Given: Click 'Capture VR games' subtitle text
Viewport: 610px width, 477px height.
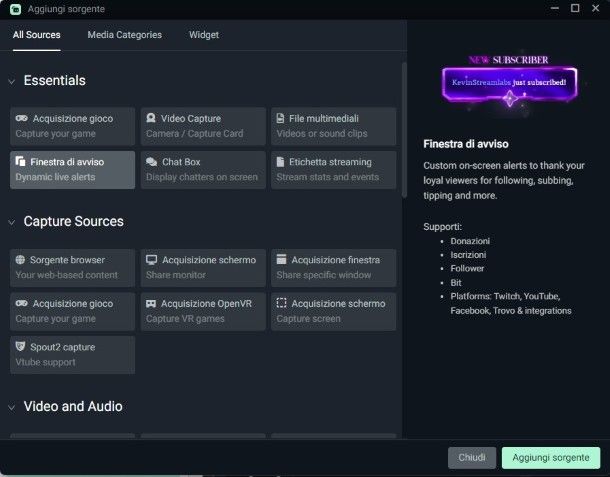Looking at the screenshot, I should [x=185, y=319].
